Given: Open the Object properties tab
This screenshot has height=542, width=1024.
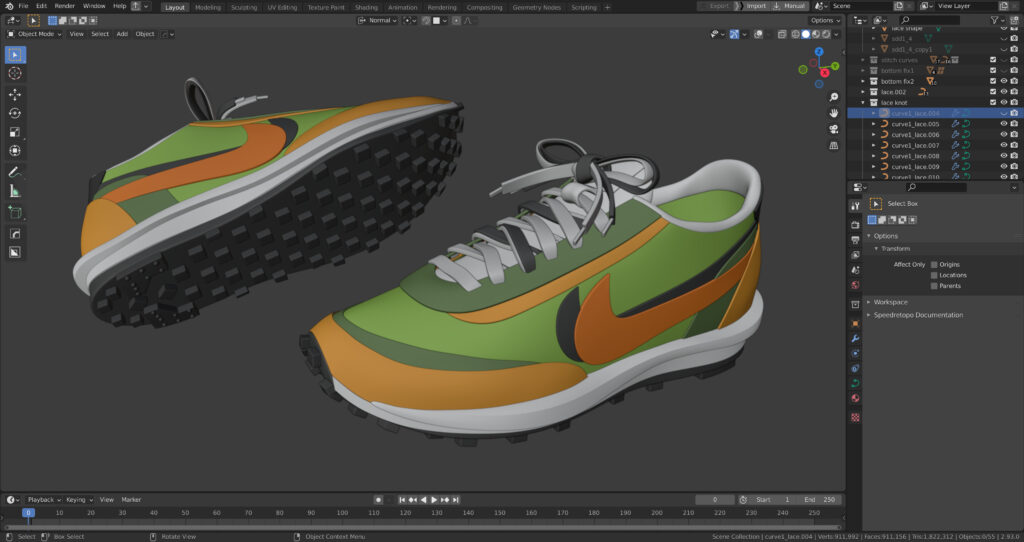Looking at the screenshot, I should tap(855, 323).
